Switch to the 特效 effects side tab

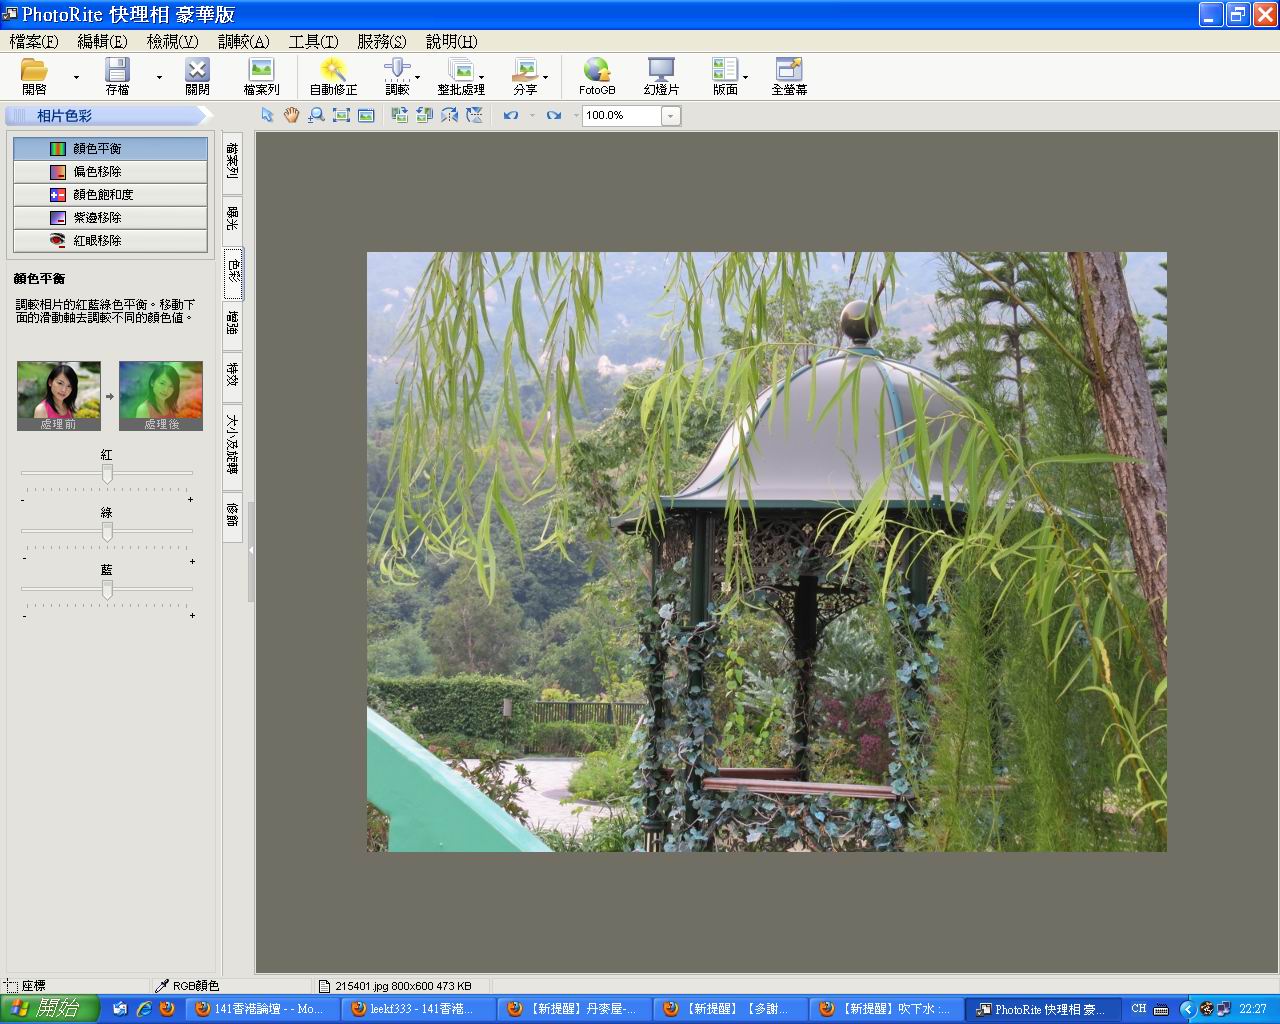tap(232, 375)
